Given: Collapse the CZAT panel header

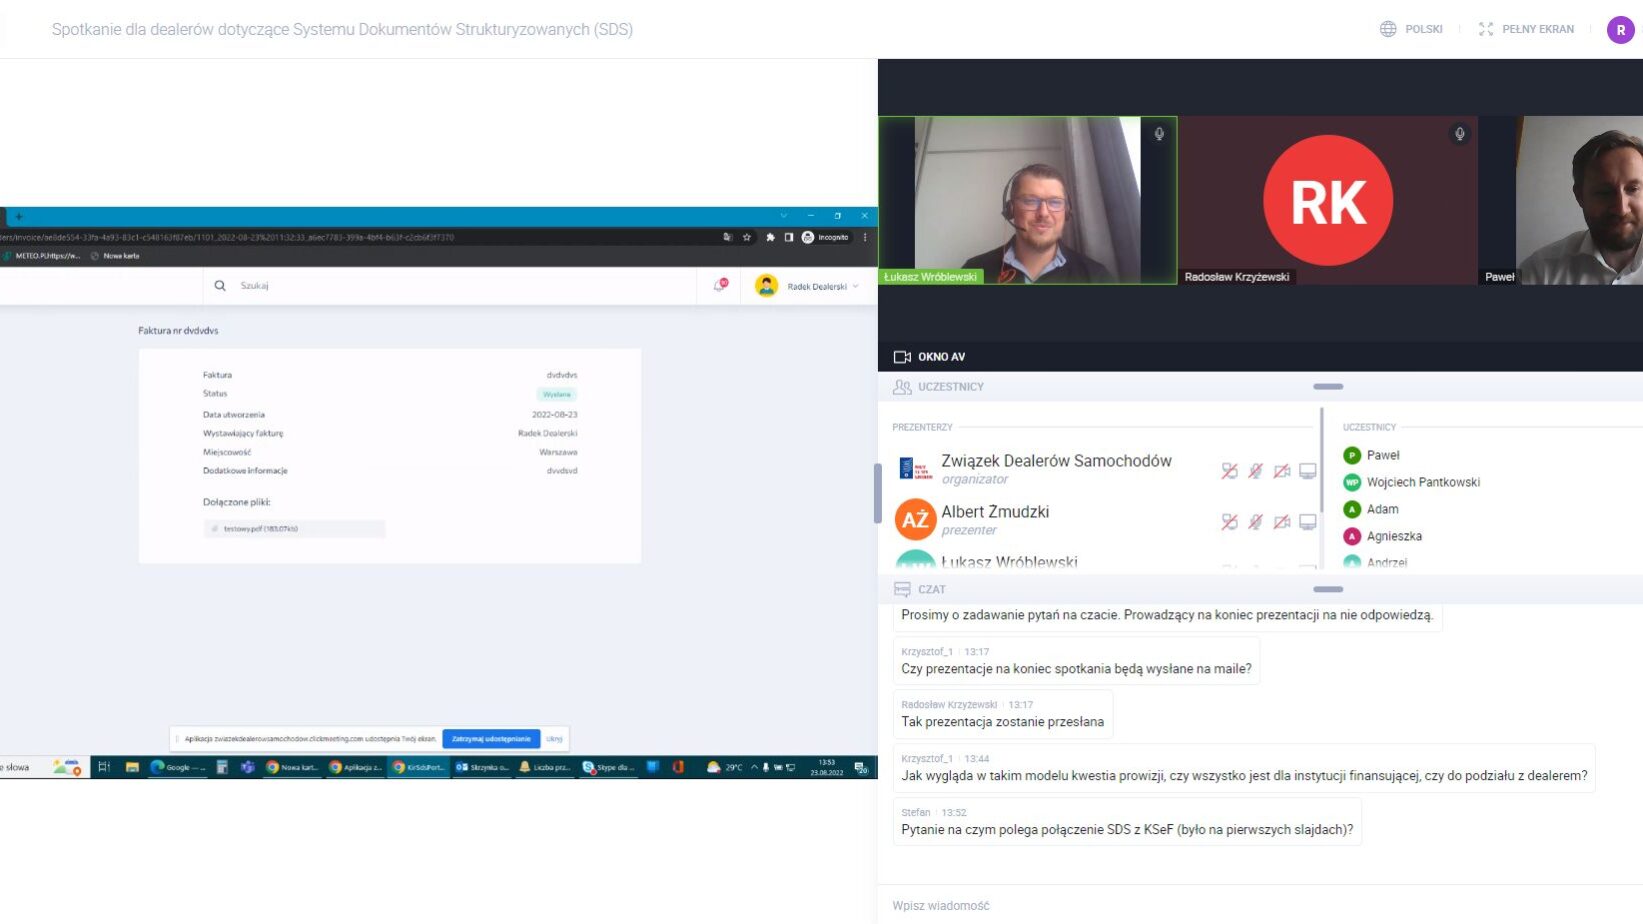Looking at the screenshot, I should 1327,590.
